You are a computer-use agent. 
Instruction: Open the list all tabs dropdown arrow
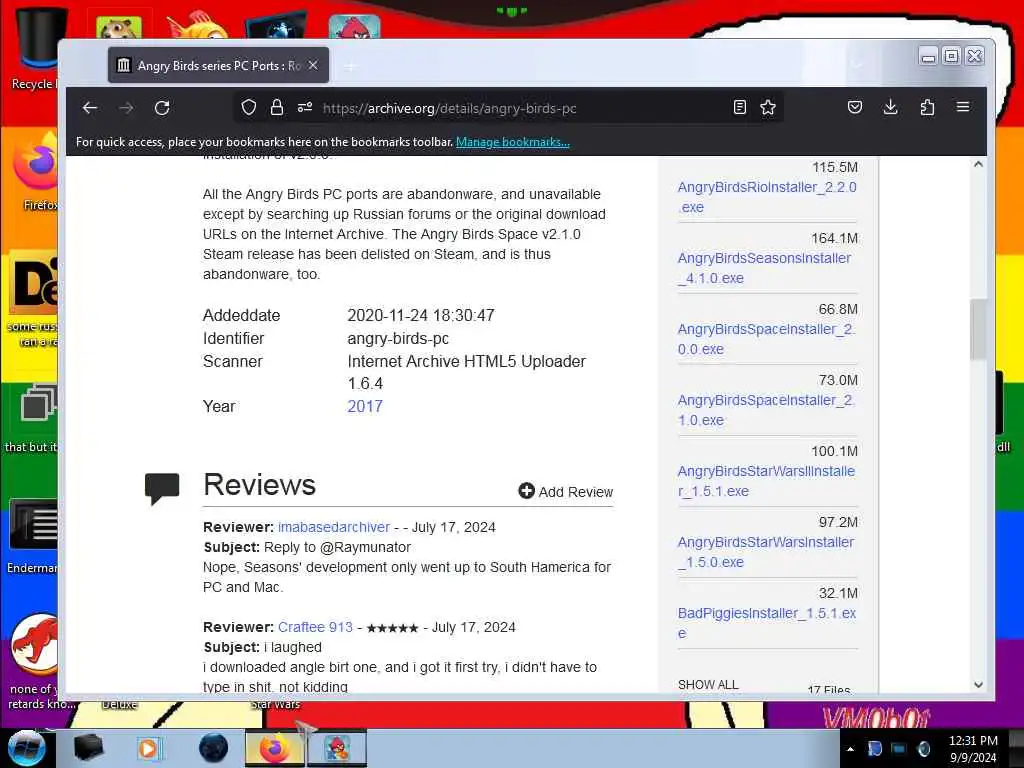click(857, 65)
